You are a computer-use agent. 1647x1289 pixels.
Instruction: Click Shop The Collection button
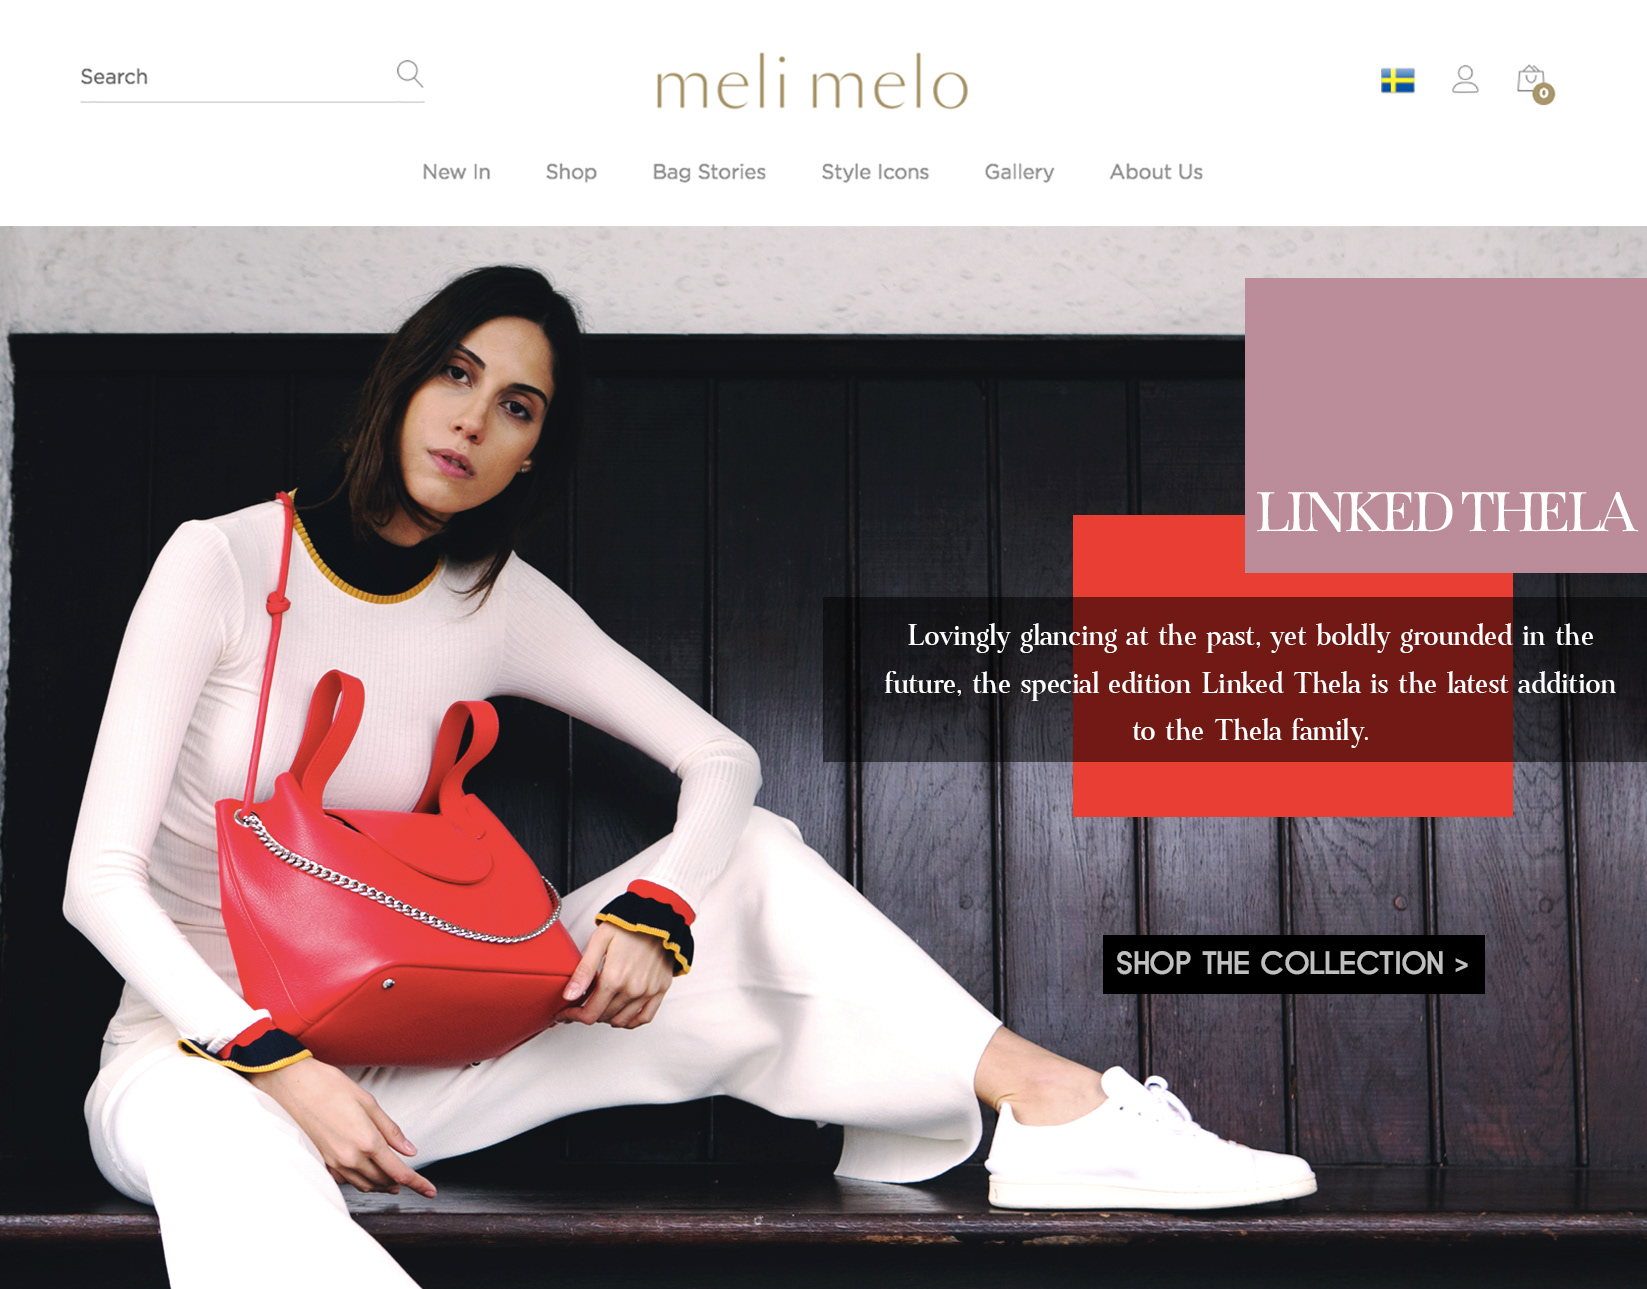point(1293,964)
